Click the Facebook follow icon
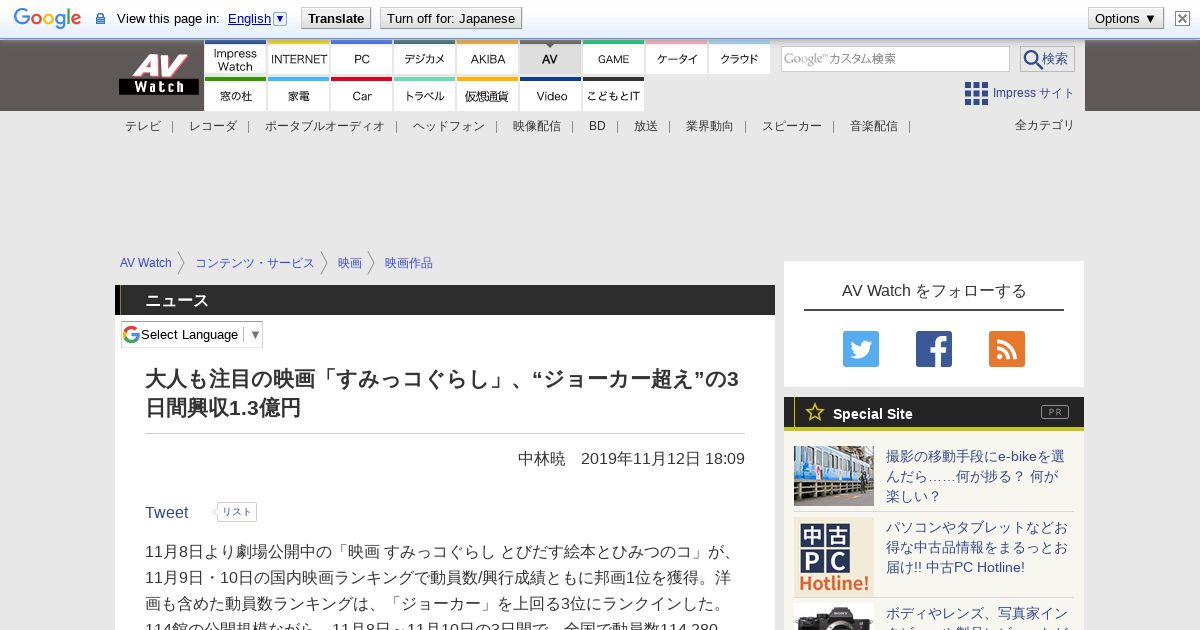Image resolution: width=1200 pixels, height=630 pixels. click(x=933, y=349)
